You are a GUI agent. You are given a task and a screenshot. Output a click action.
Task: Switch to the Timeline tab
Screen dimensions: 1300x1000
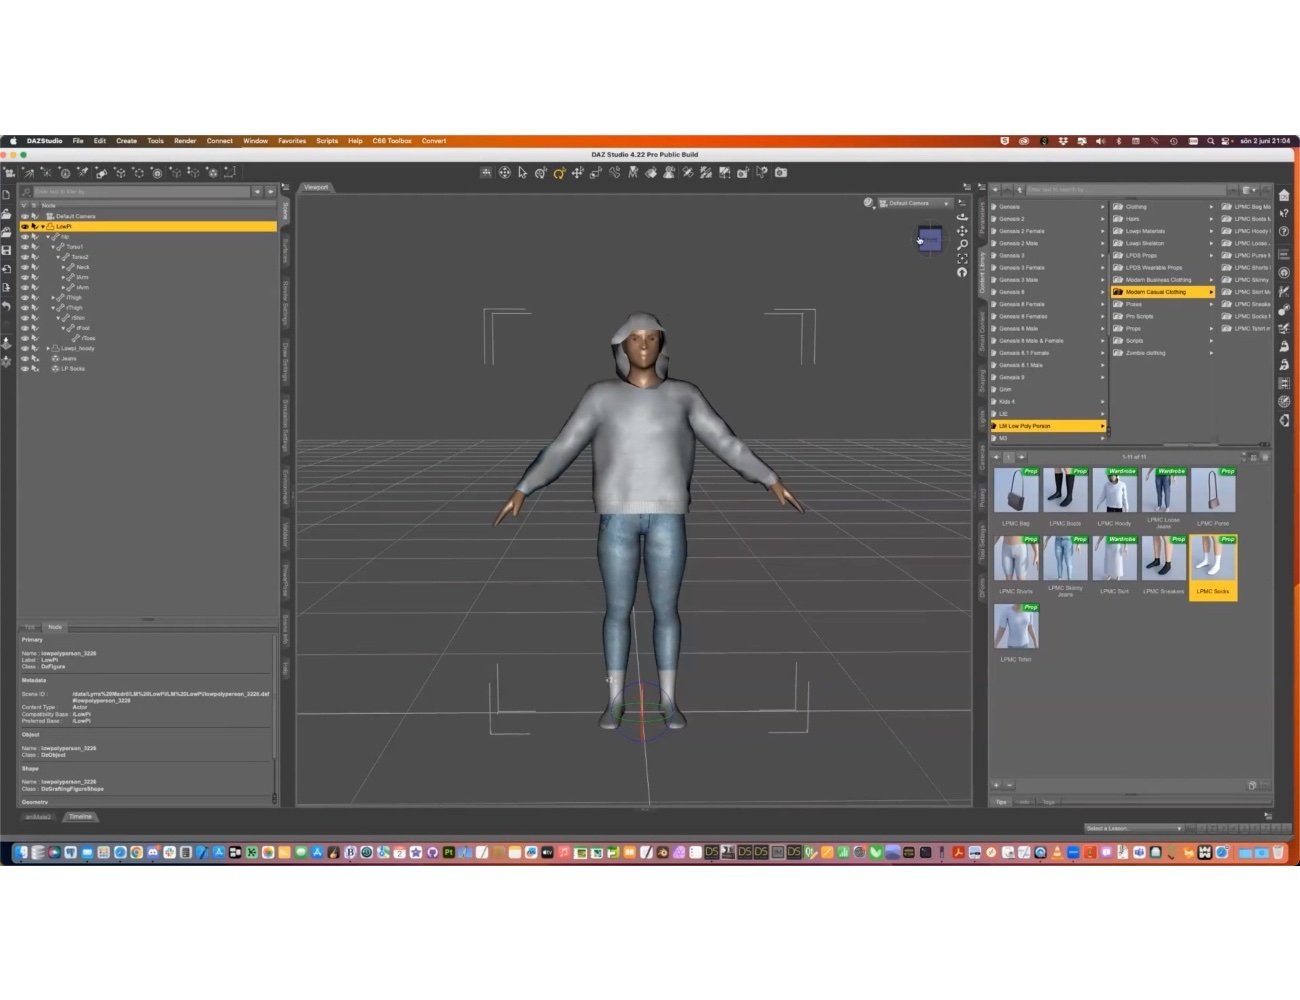click(80, 816)
